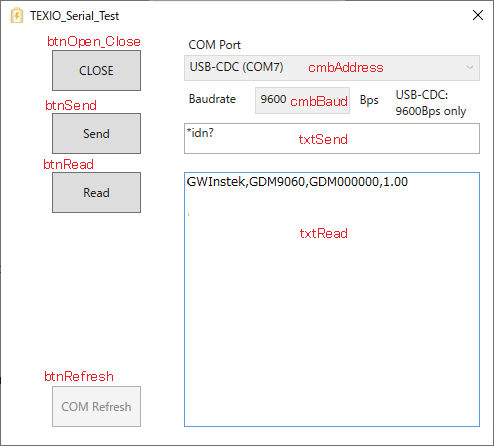Viewport: 495px width, 446px height.
Task: Click the red cmbAddress annotation text
Action: click(x=346, y=68)
